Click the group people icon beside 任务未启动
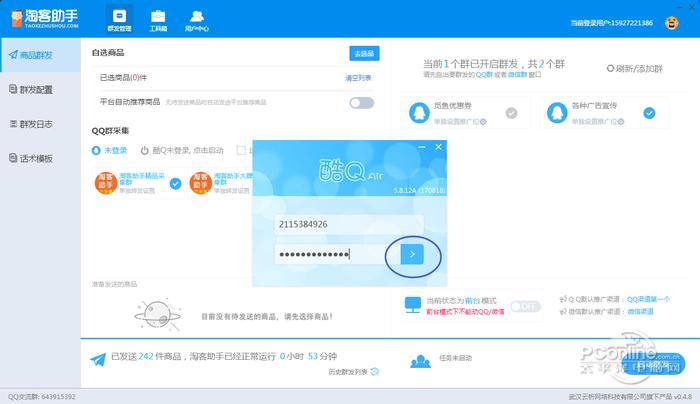 [x=420, y=361]
